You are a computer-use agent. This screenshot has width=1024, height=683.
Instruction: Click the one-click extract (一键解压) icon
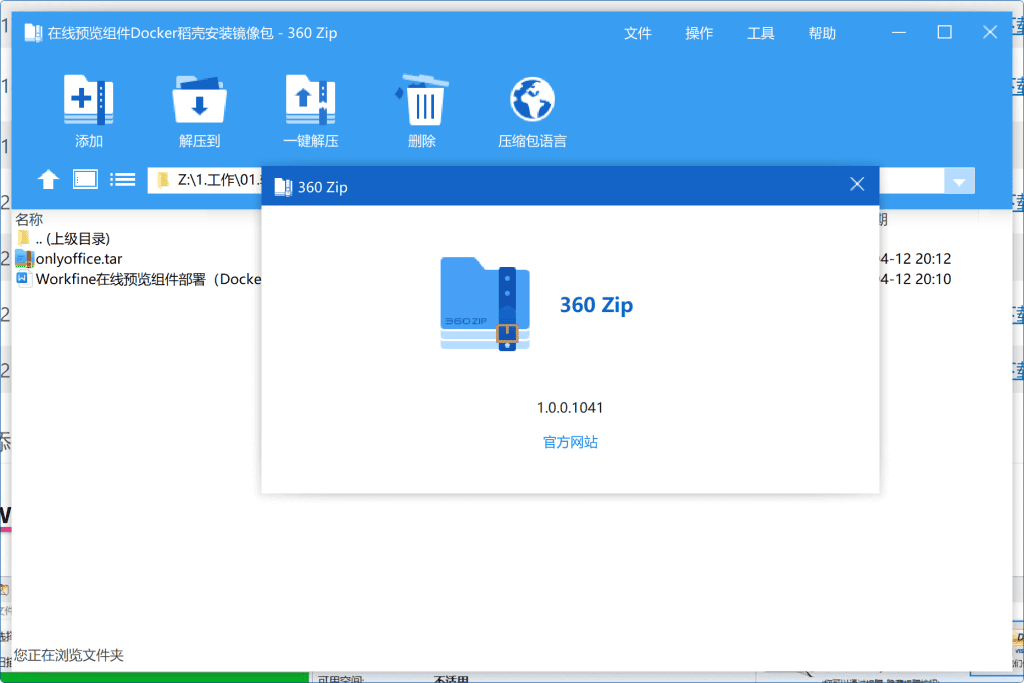click(310, 100)
